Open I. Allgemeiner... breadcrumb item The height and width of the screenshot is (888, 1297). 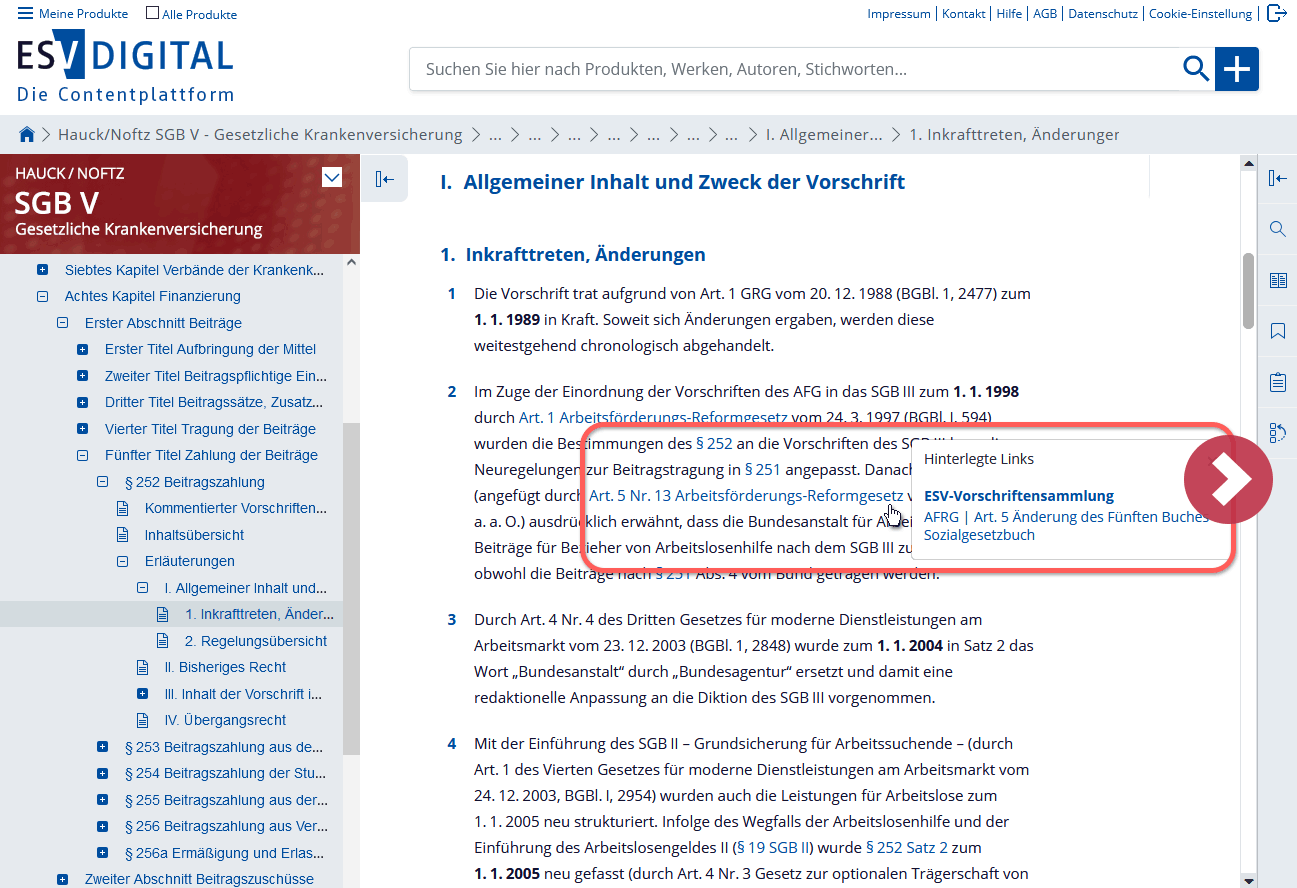point(824,134)
